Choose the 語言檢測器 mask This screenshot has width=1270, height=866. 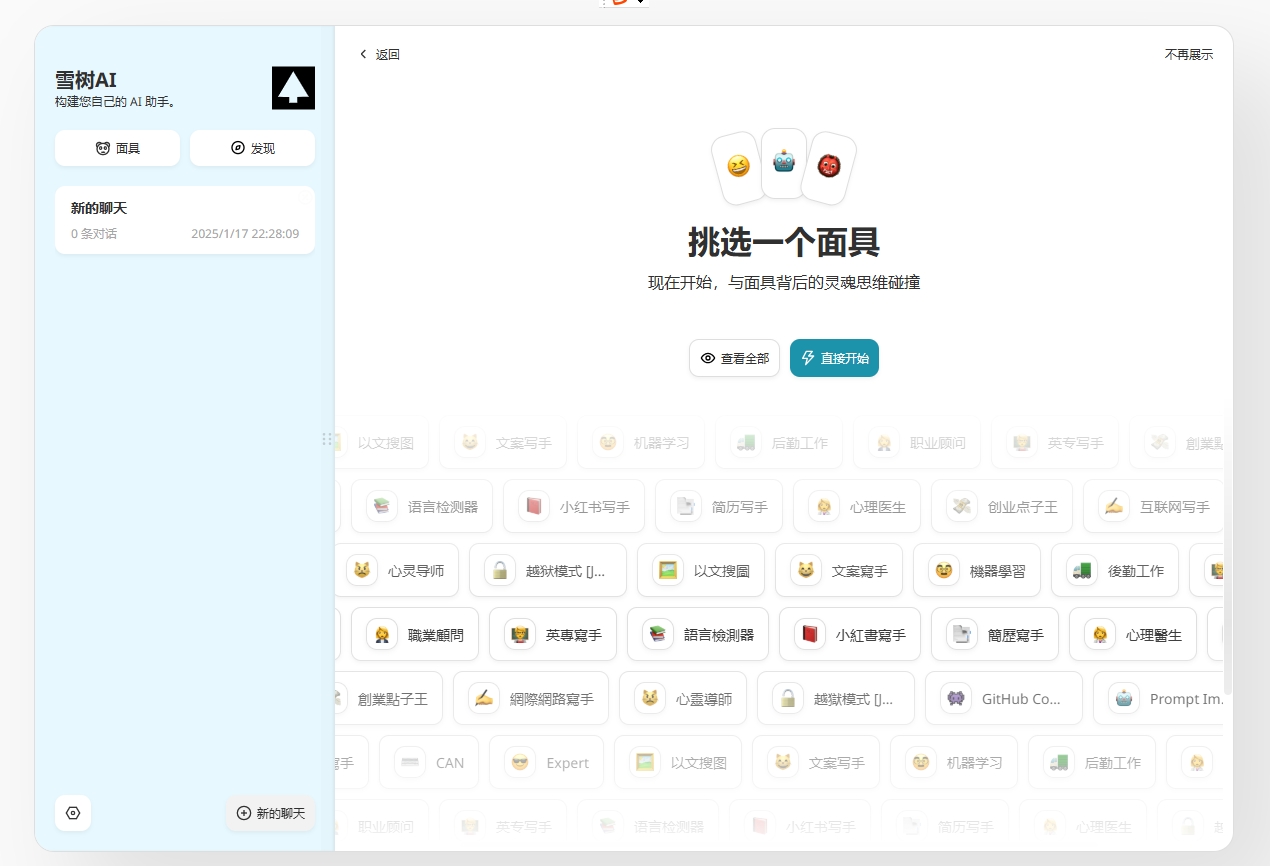[x=698, y=634]
